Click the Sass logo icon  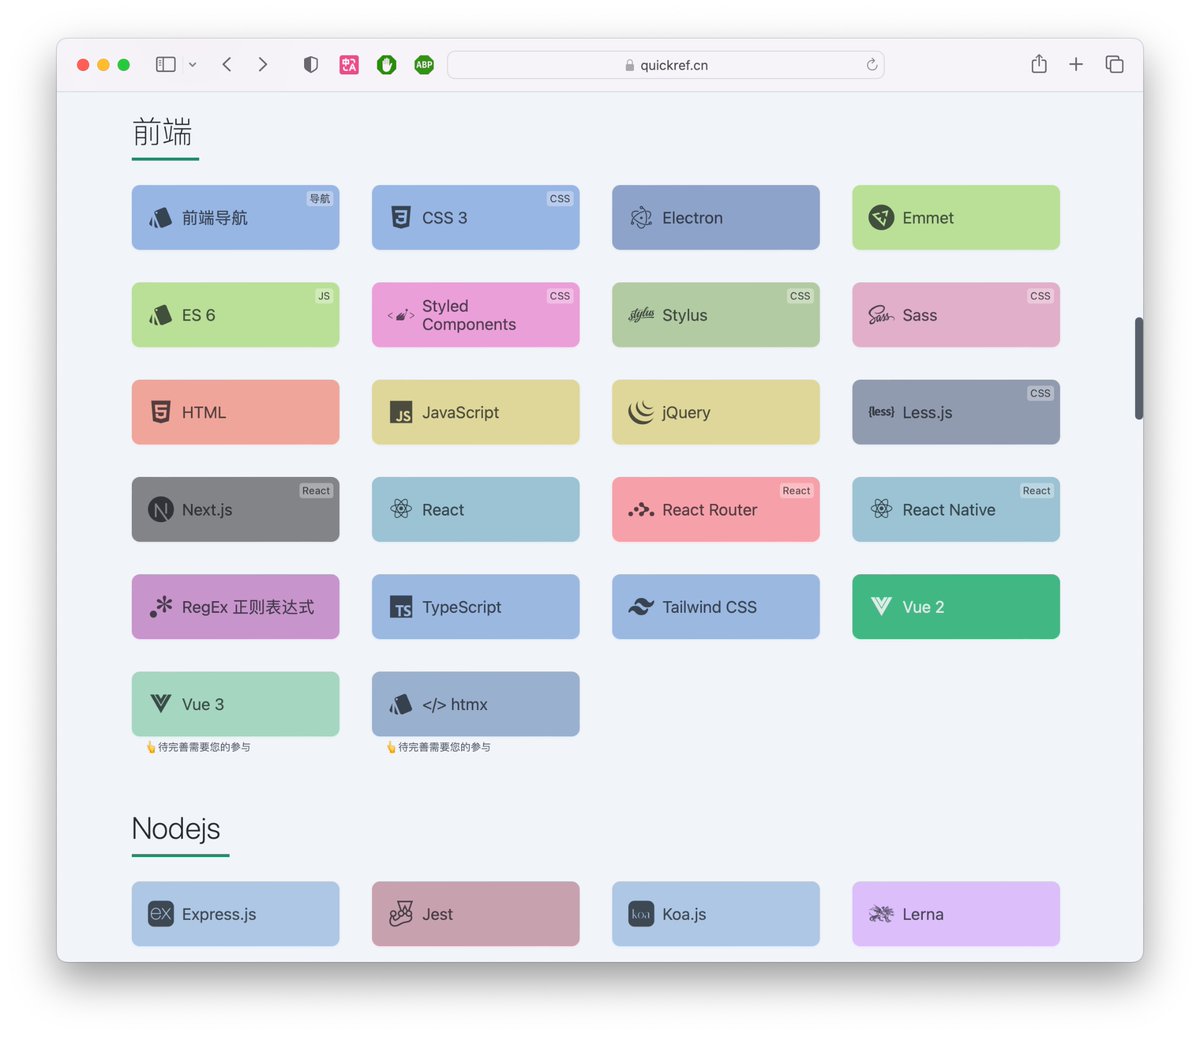(x=881, y=315)
